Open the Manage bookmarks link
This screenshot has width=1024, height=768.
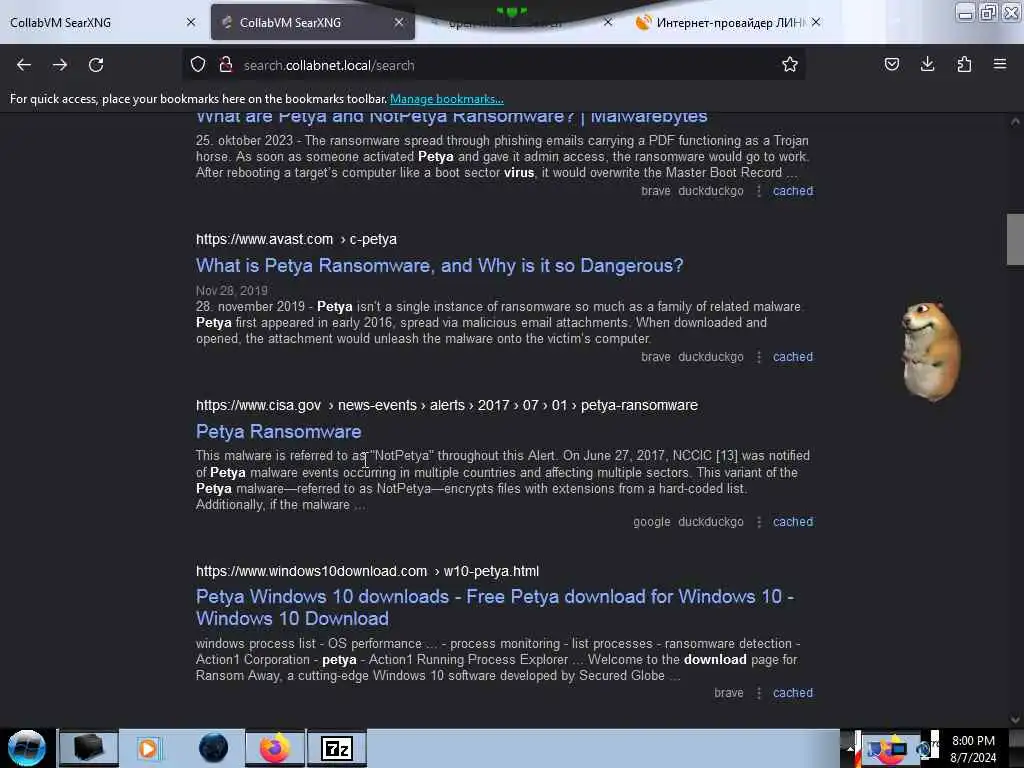447,99
